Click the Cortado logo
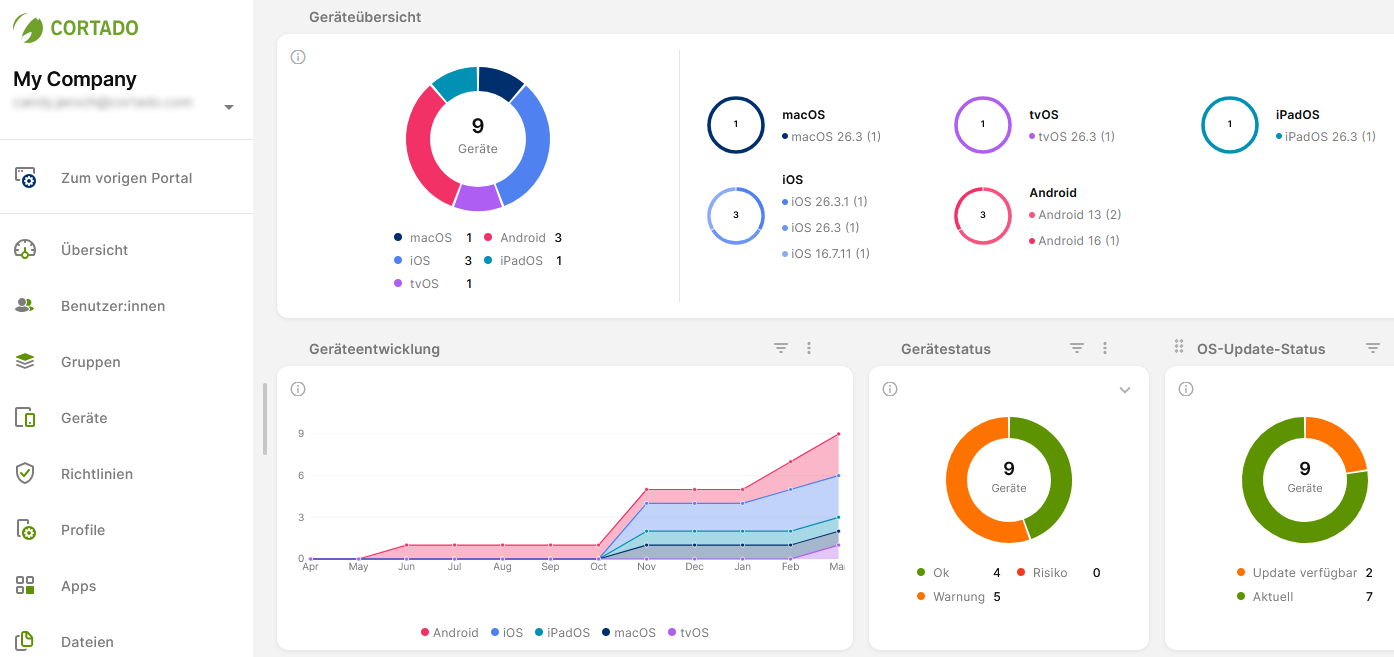Image resolution: width=1394 pixels, height=657 pixels. coord(75,28)
